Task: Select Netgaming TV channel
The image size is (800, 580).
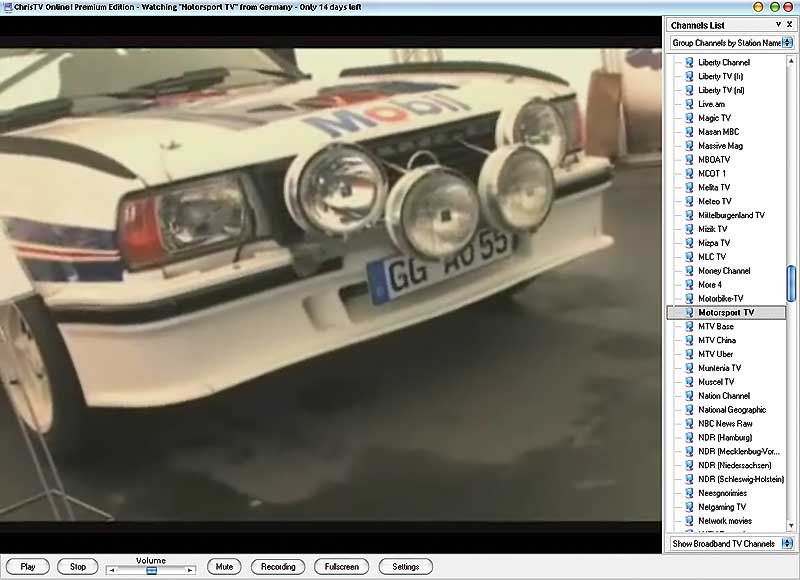Action: [x=722, y=507]
